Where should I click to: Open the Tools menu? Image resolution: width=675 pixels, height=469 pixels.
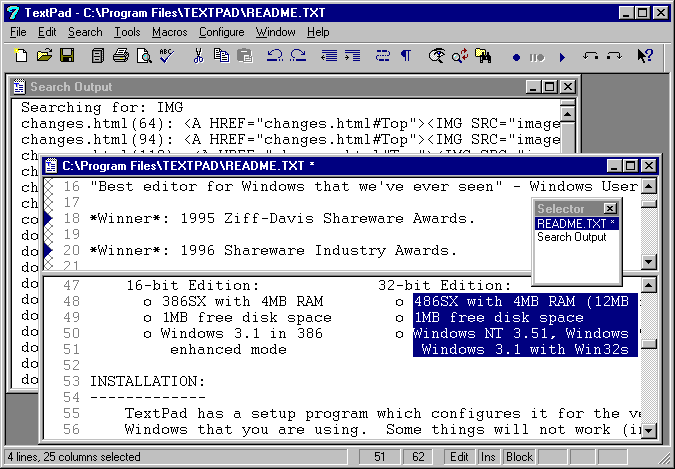point(127,32)
